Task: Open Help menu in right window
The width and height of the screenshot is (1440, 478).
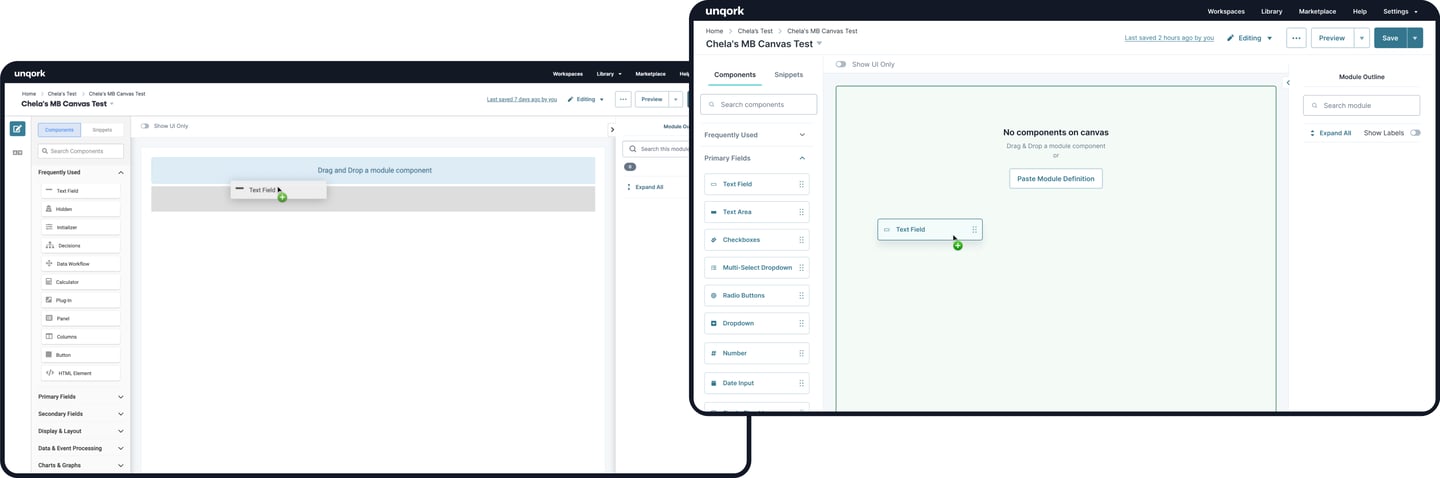Action: (x=1360, y=11)
